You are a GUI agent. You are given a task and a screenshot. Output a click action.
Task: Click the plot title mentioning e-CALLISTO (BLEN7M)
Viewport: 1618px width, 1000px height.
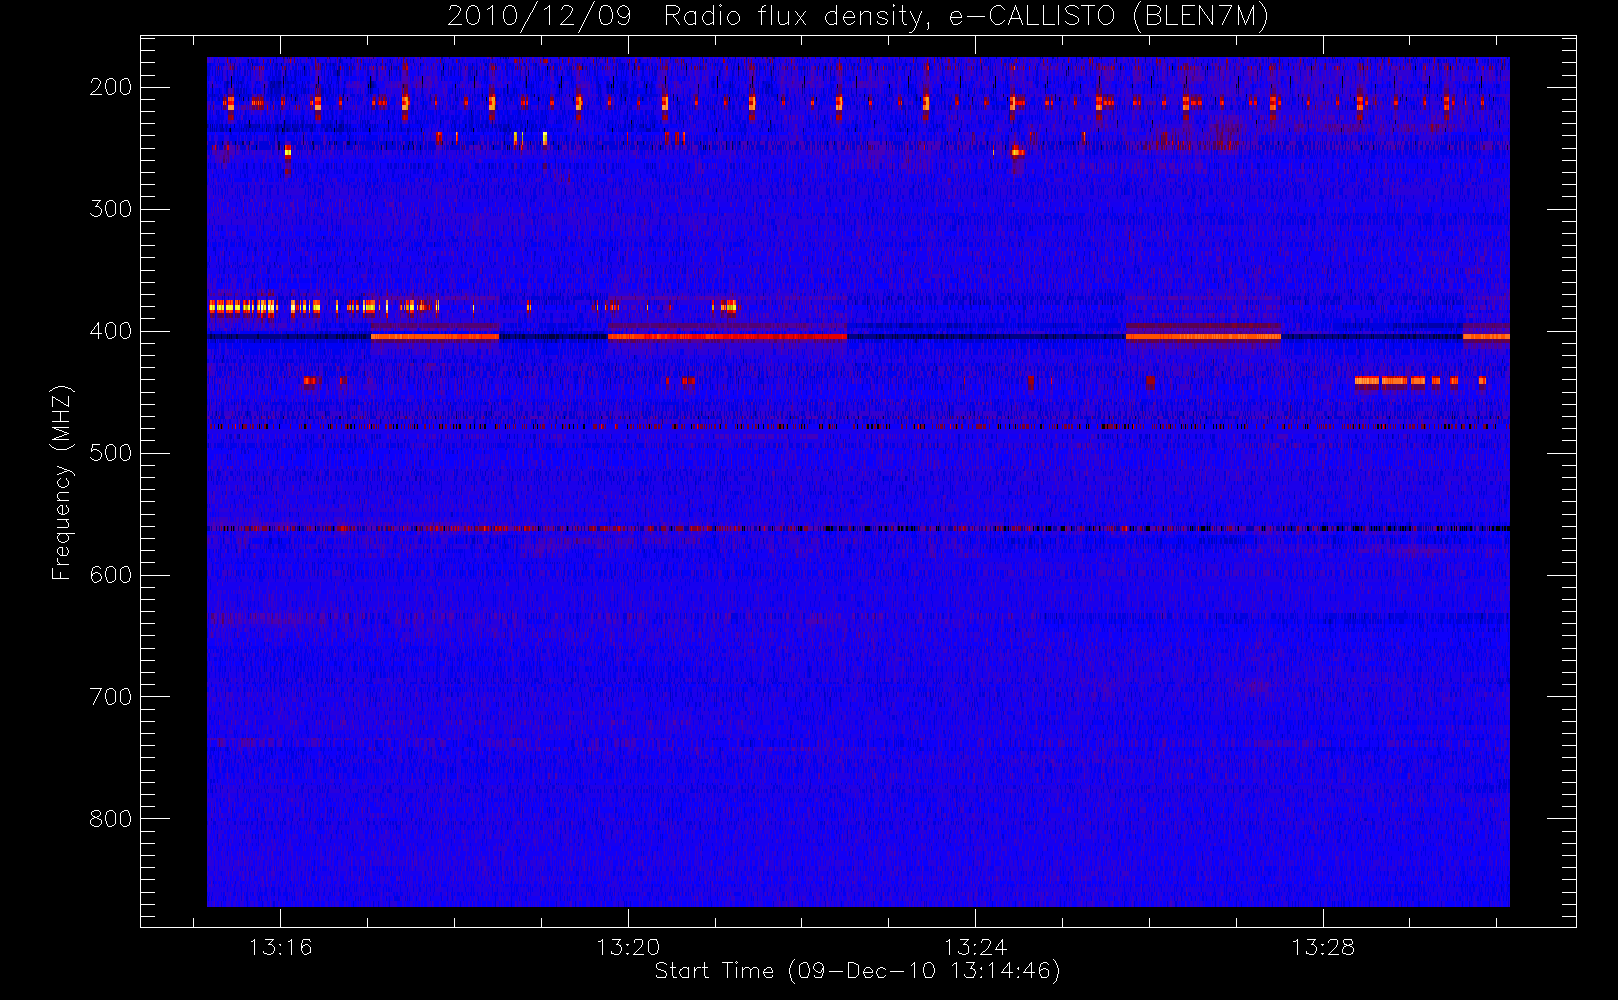[x=857, y=17]
